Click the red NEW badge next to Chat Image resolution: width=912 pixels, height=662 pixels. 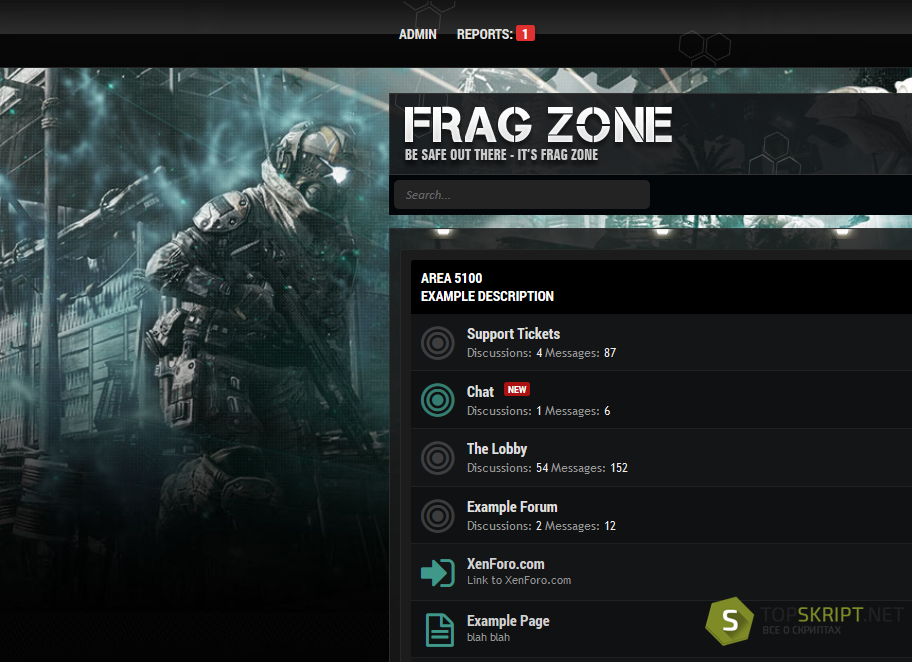pos(516,390)
